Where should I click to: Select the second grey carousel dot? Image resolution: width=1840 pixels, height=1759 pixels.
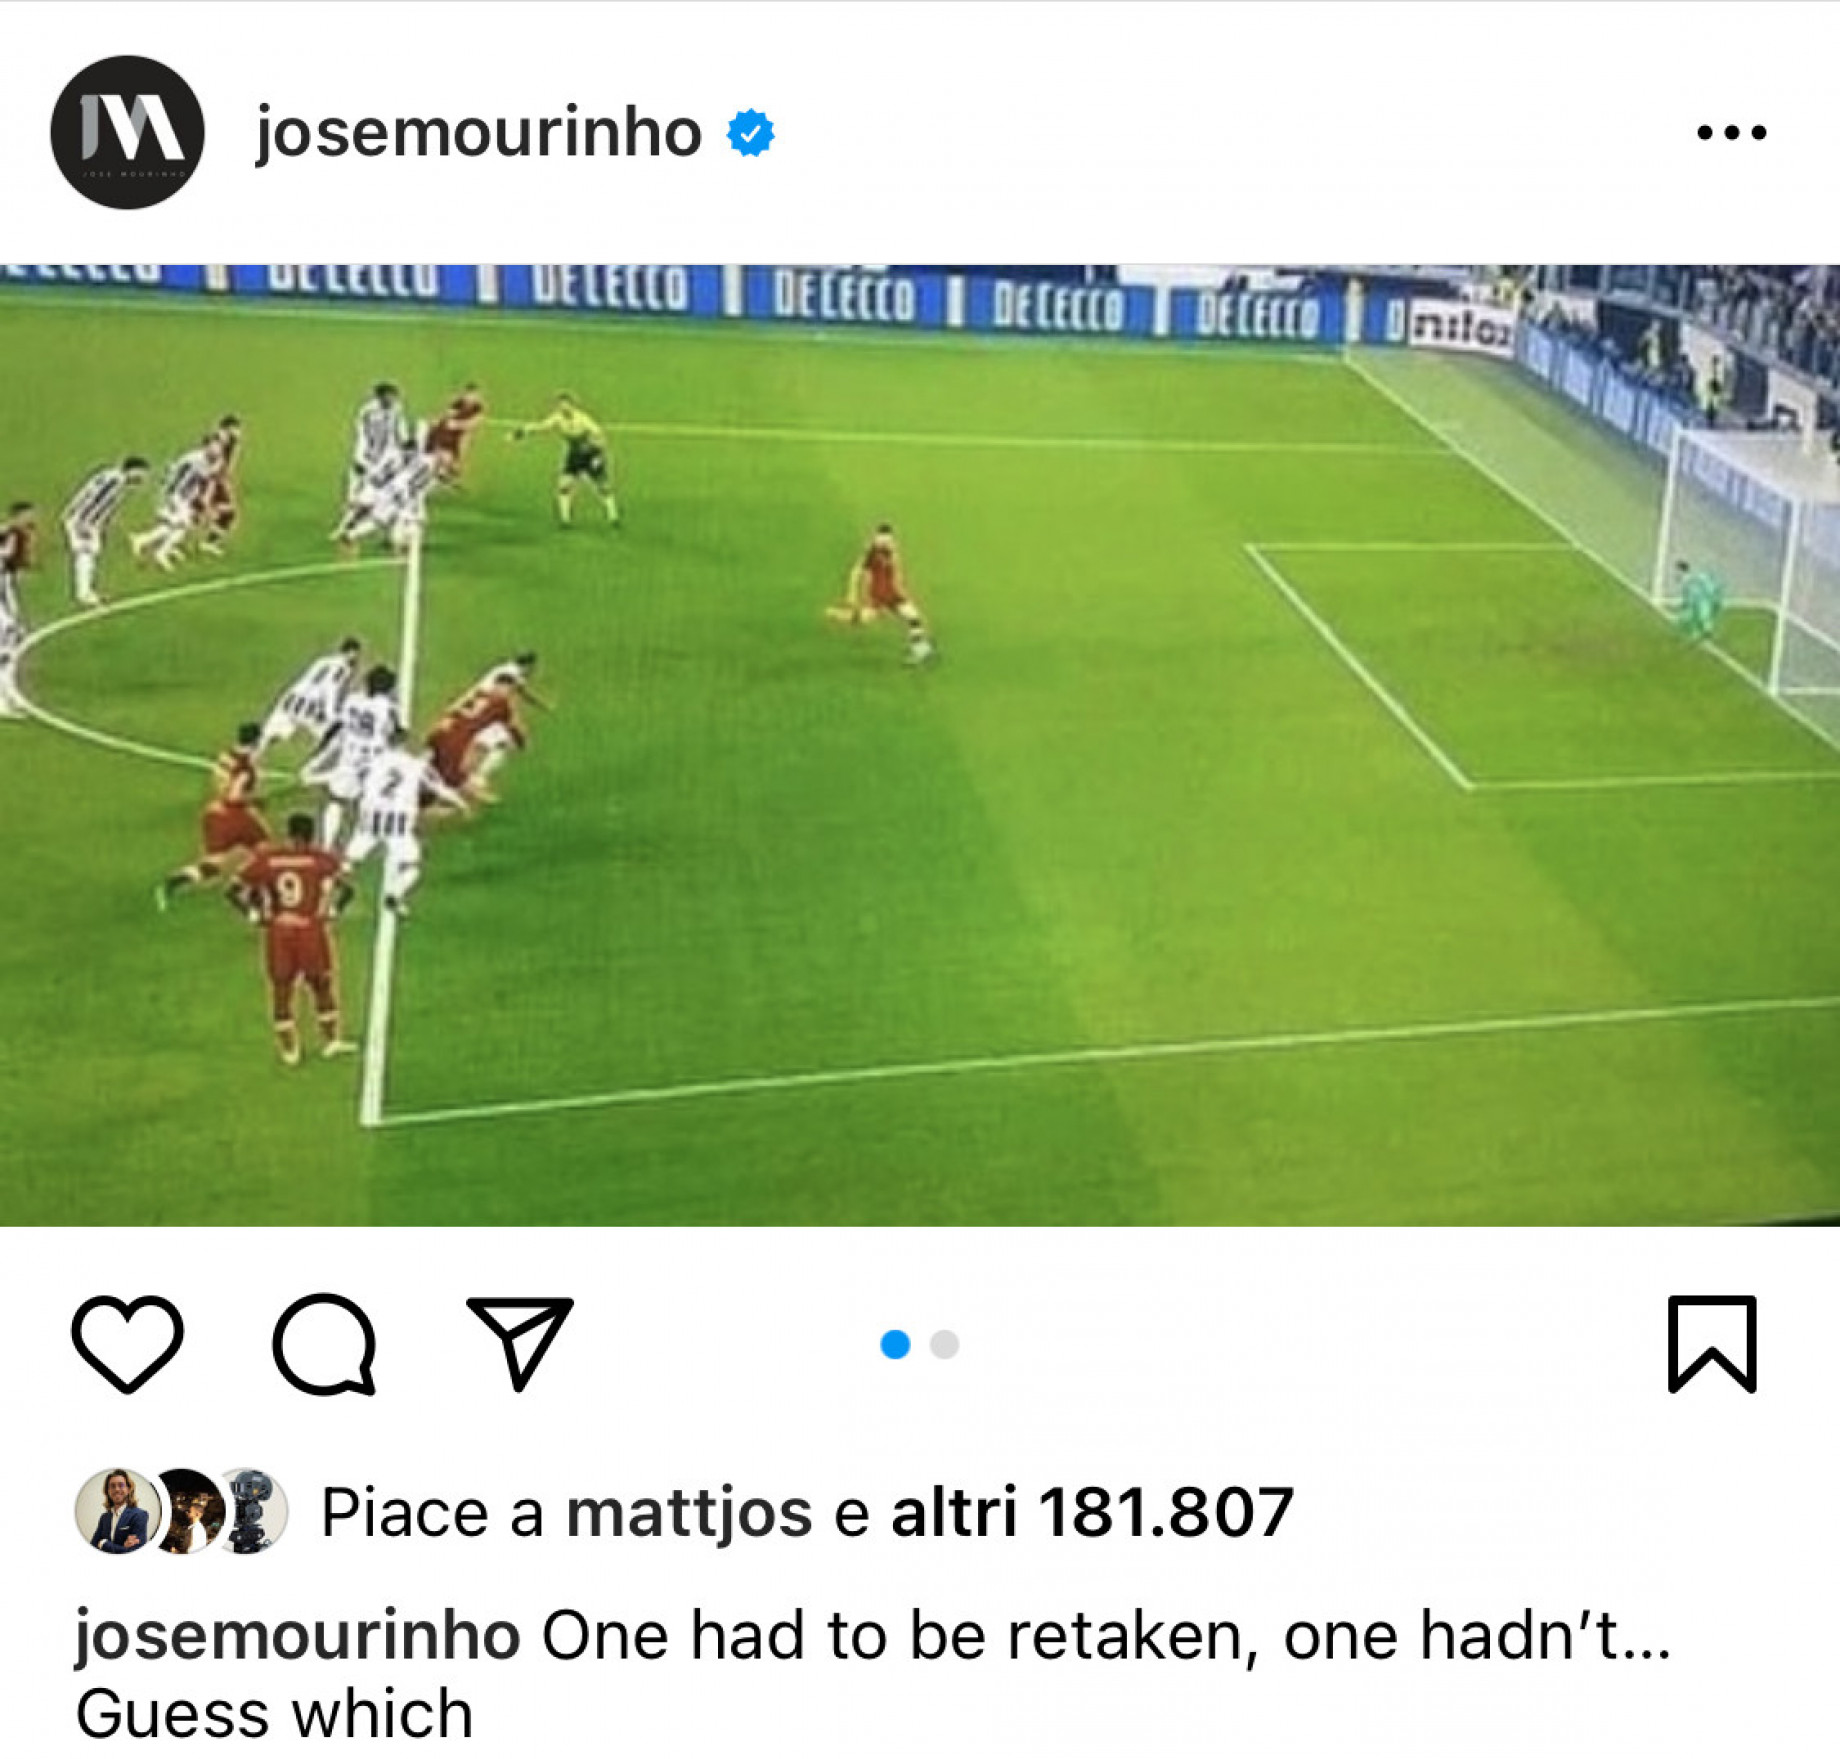pos(944,1344)
